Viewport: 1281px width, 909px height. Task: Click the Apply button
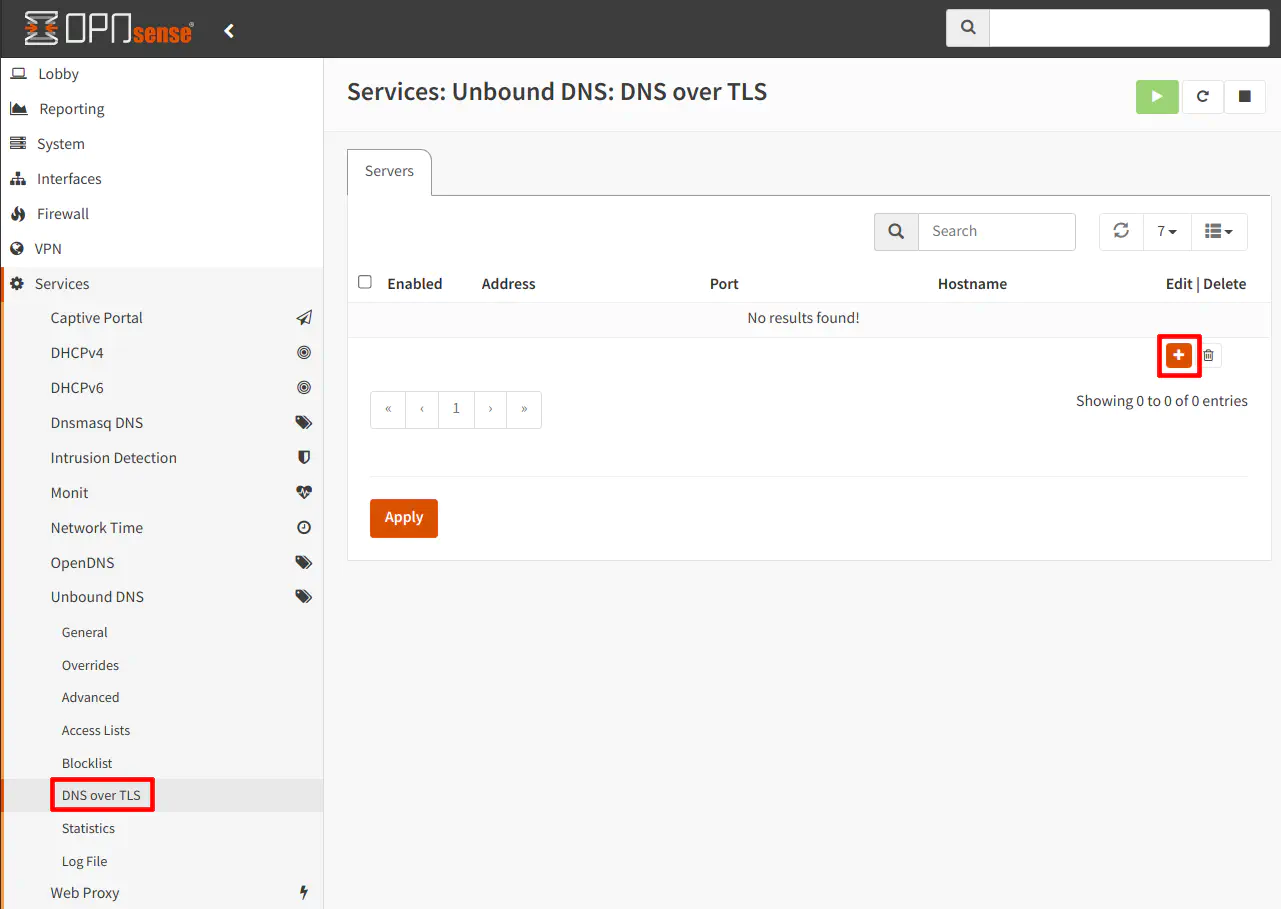pos(404,518)
